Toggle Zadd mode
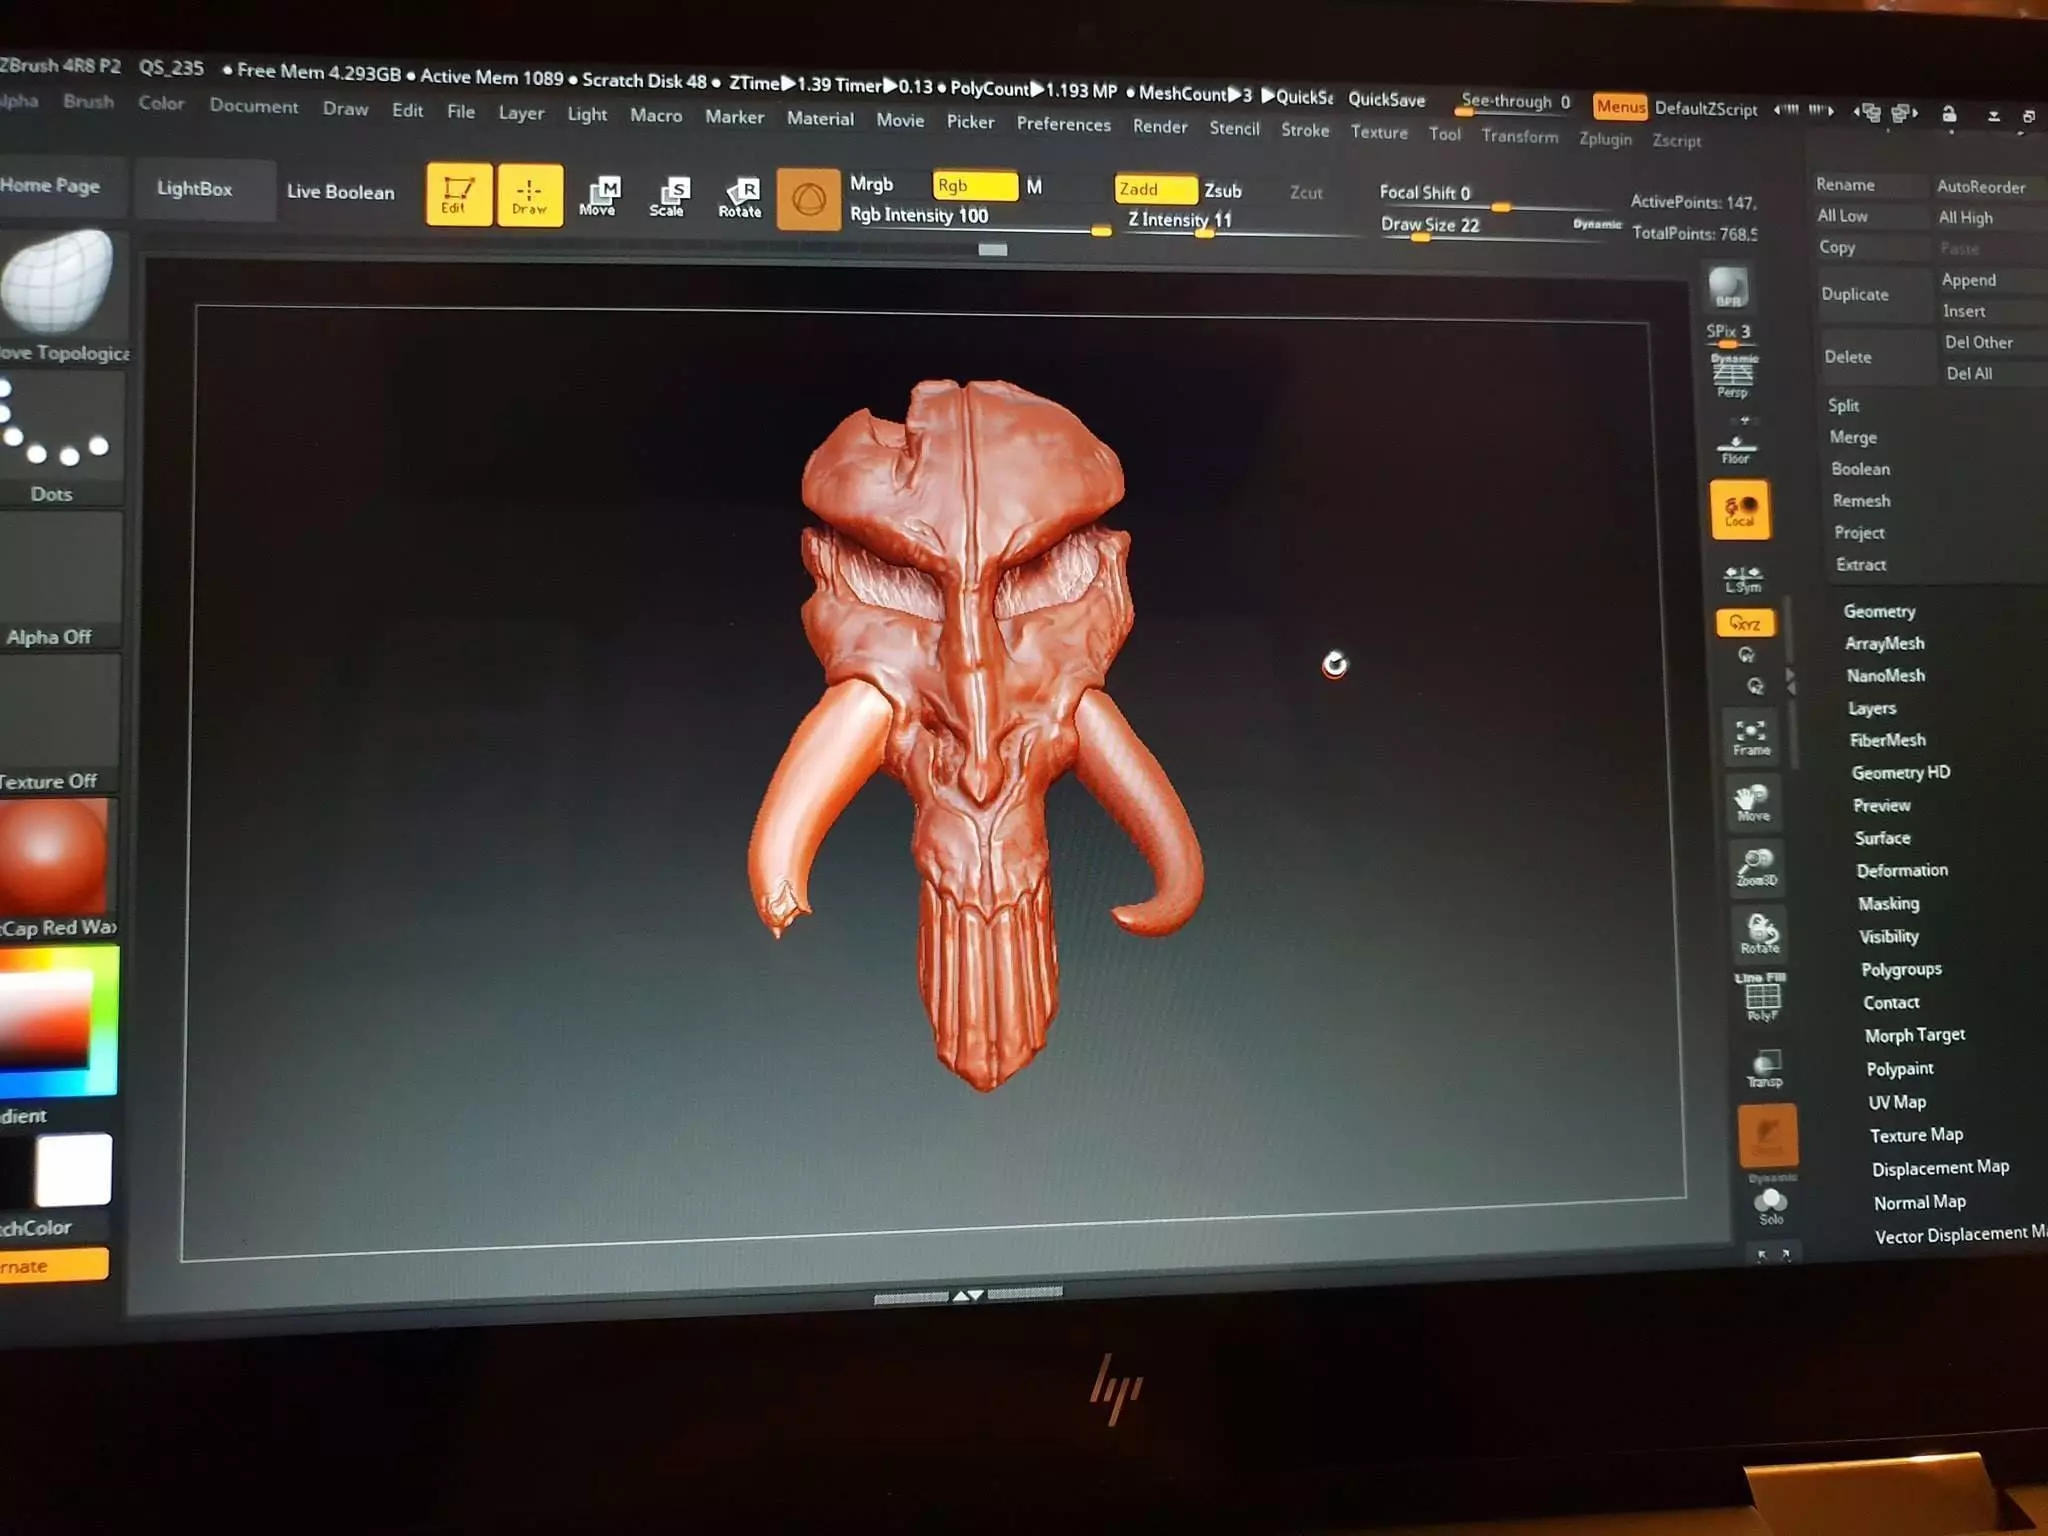The width and height of the screenshot is (2048, 1536). (1154, 189)
